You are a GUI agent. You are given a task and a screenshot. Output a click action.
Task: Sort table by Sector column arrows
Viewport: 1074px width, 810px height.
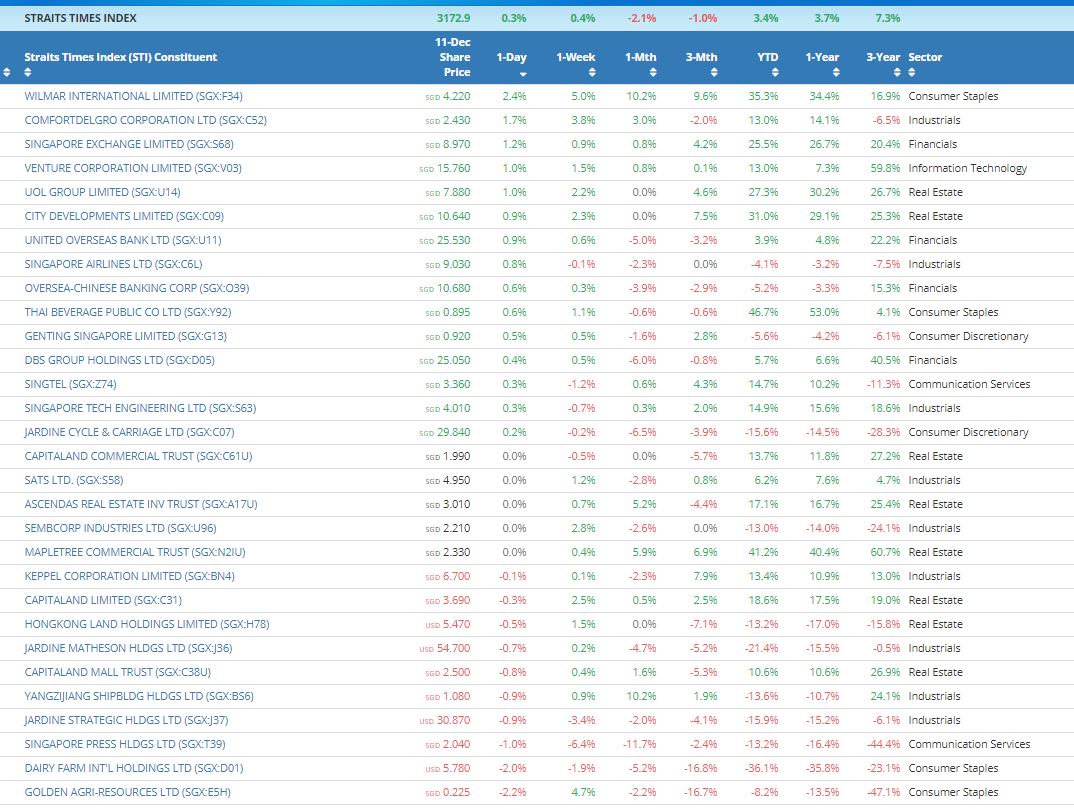(x=912, y=72)
